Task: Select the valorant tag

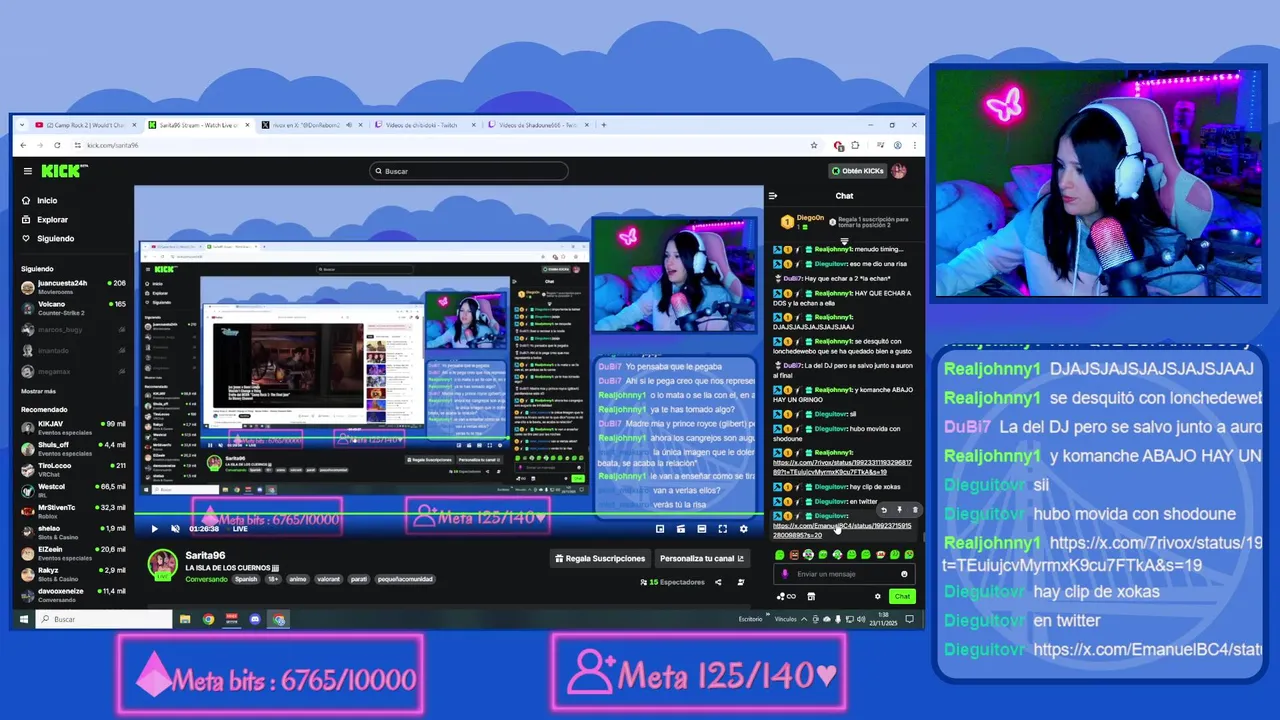Action: click(x=328, y=579)
